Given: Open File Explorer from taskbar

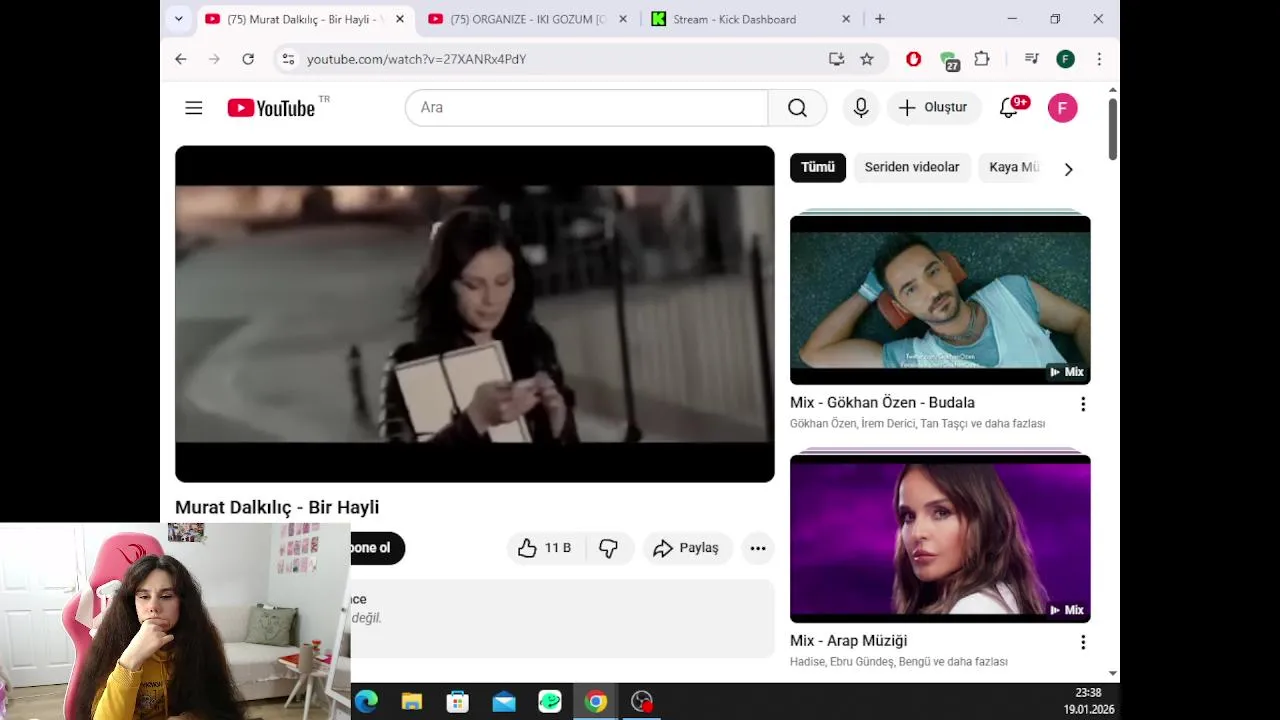Looking at the screenshot, I should 412,702.
